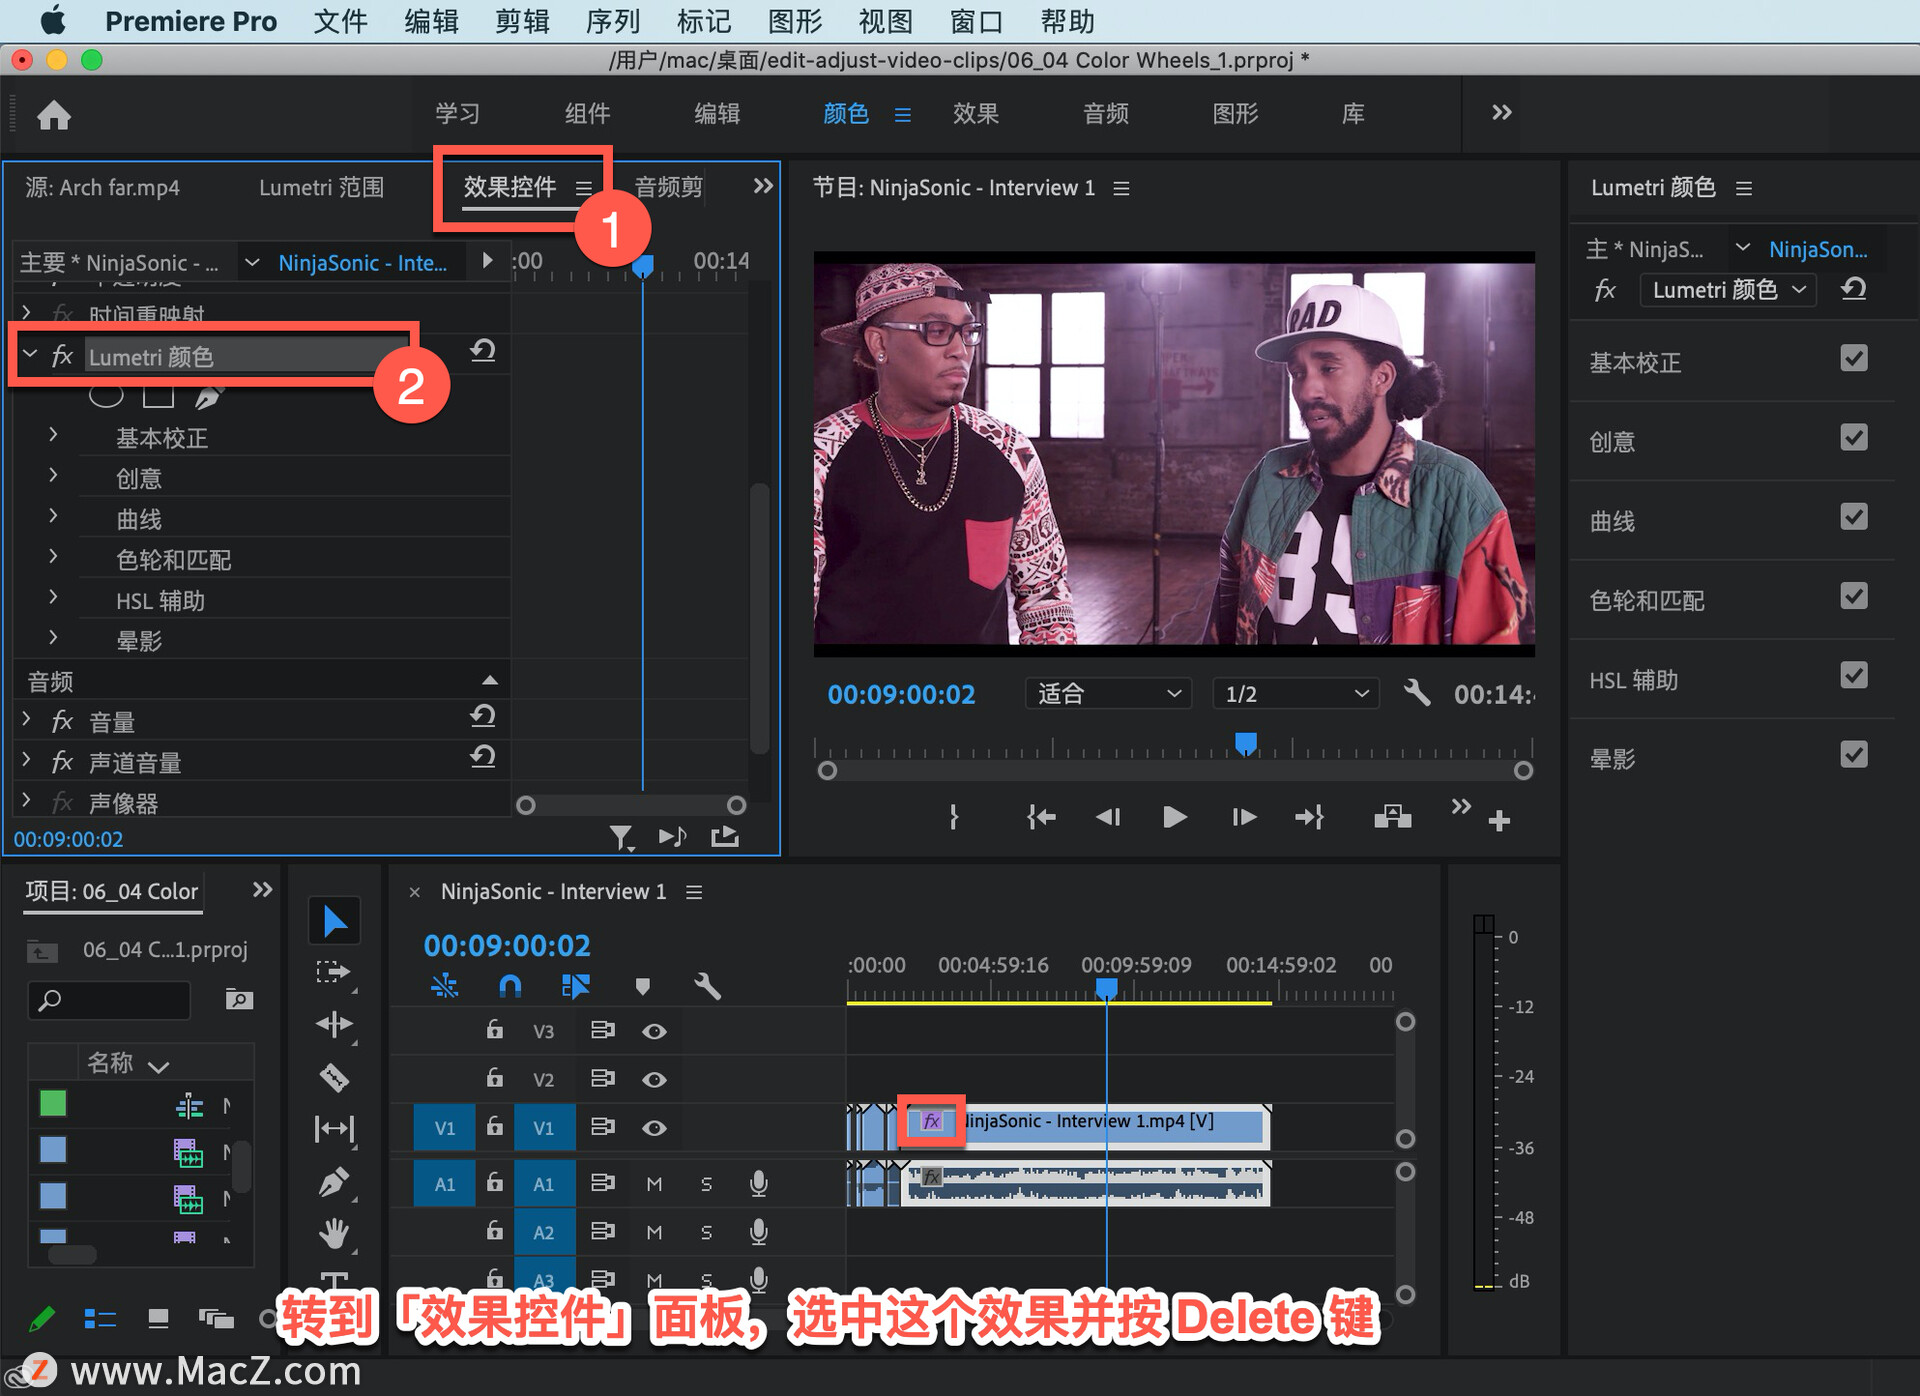Go to the Home screen icon

click(x=54, y=116)
